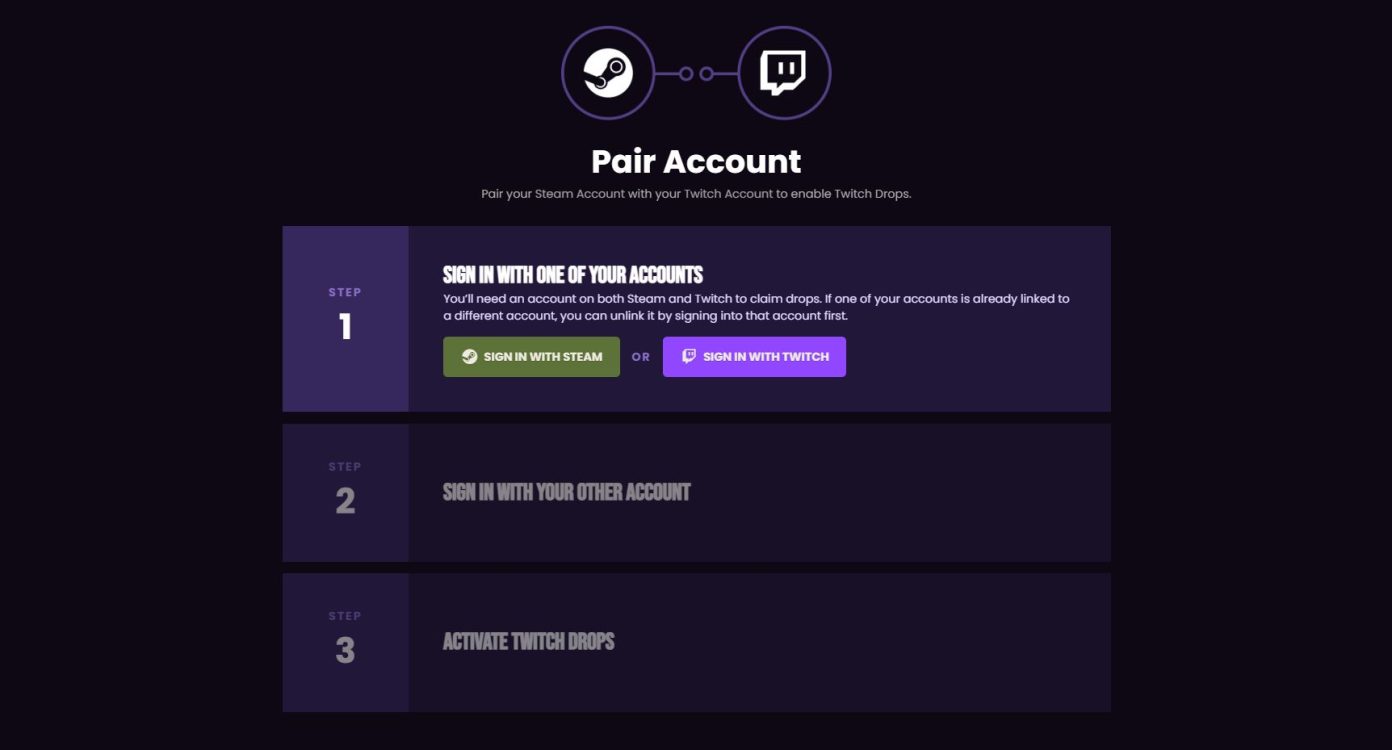Image resolution: width=1392 pixels, height=750 pixels.
Task: Click the Step 2 number label
Action: (346, 502)
